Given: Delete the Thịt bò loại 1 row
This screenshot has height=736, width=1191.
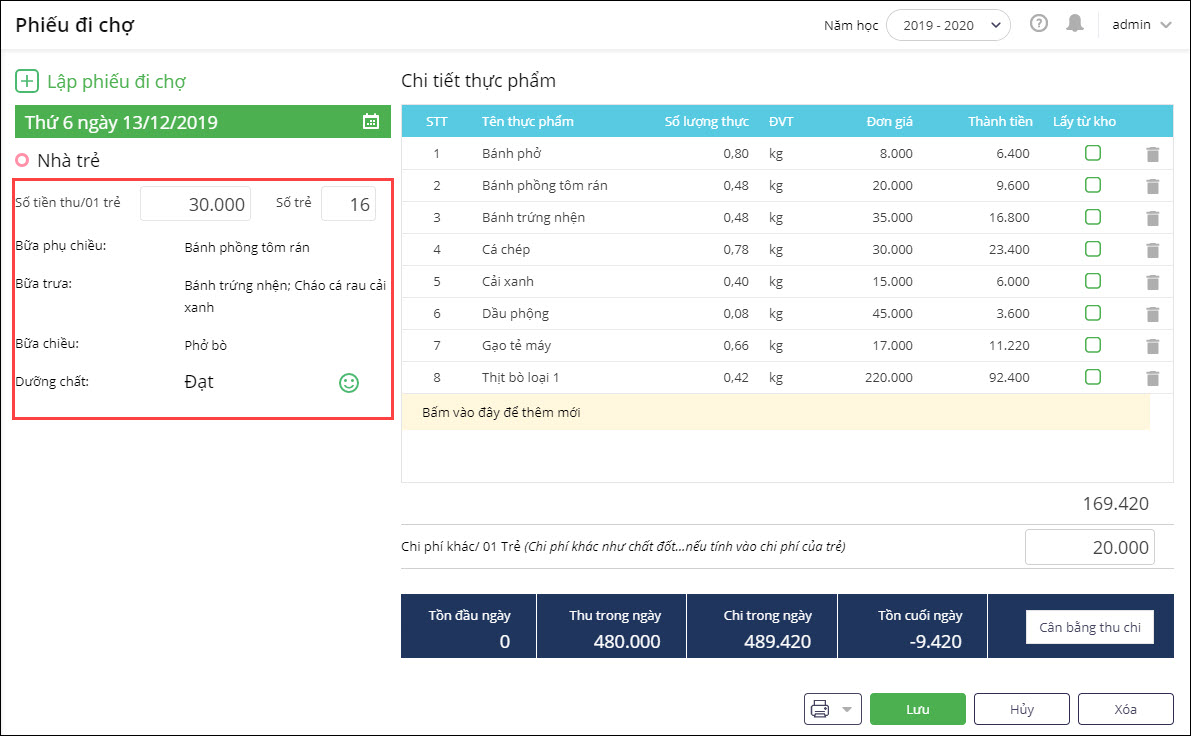Looking at the screenshot, I should pyautogui.click(x=1152, y=378).
